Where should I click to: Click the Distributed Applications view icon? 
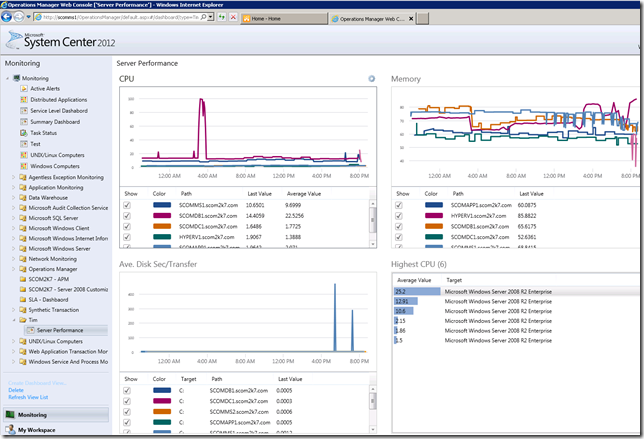click(x=24, y=99)
